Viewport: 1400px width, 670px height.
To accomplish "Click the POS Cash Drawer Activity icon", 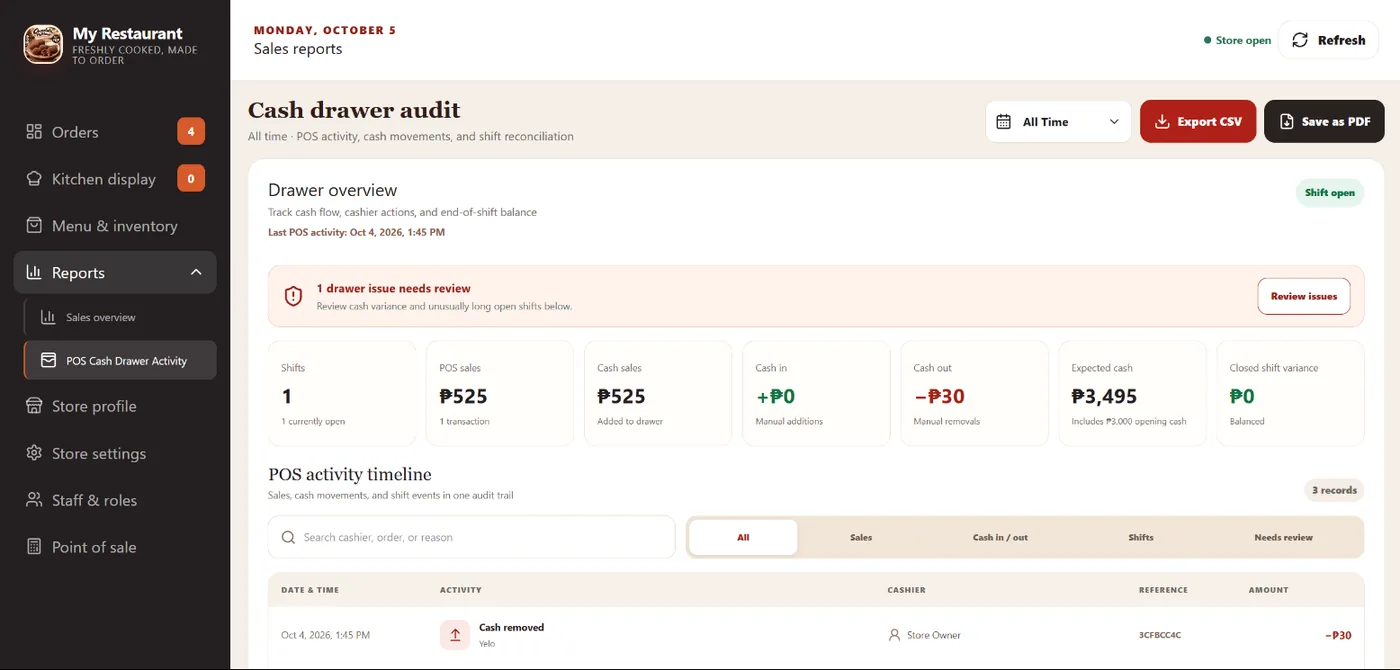I will point(48,360).
